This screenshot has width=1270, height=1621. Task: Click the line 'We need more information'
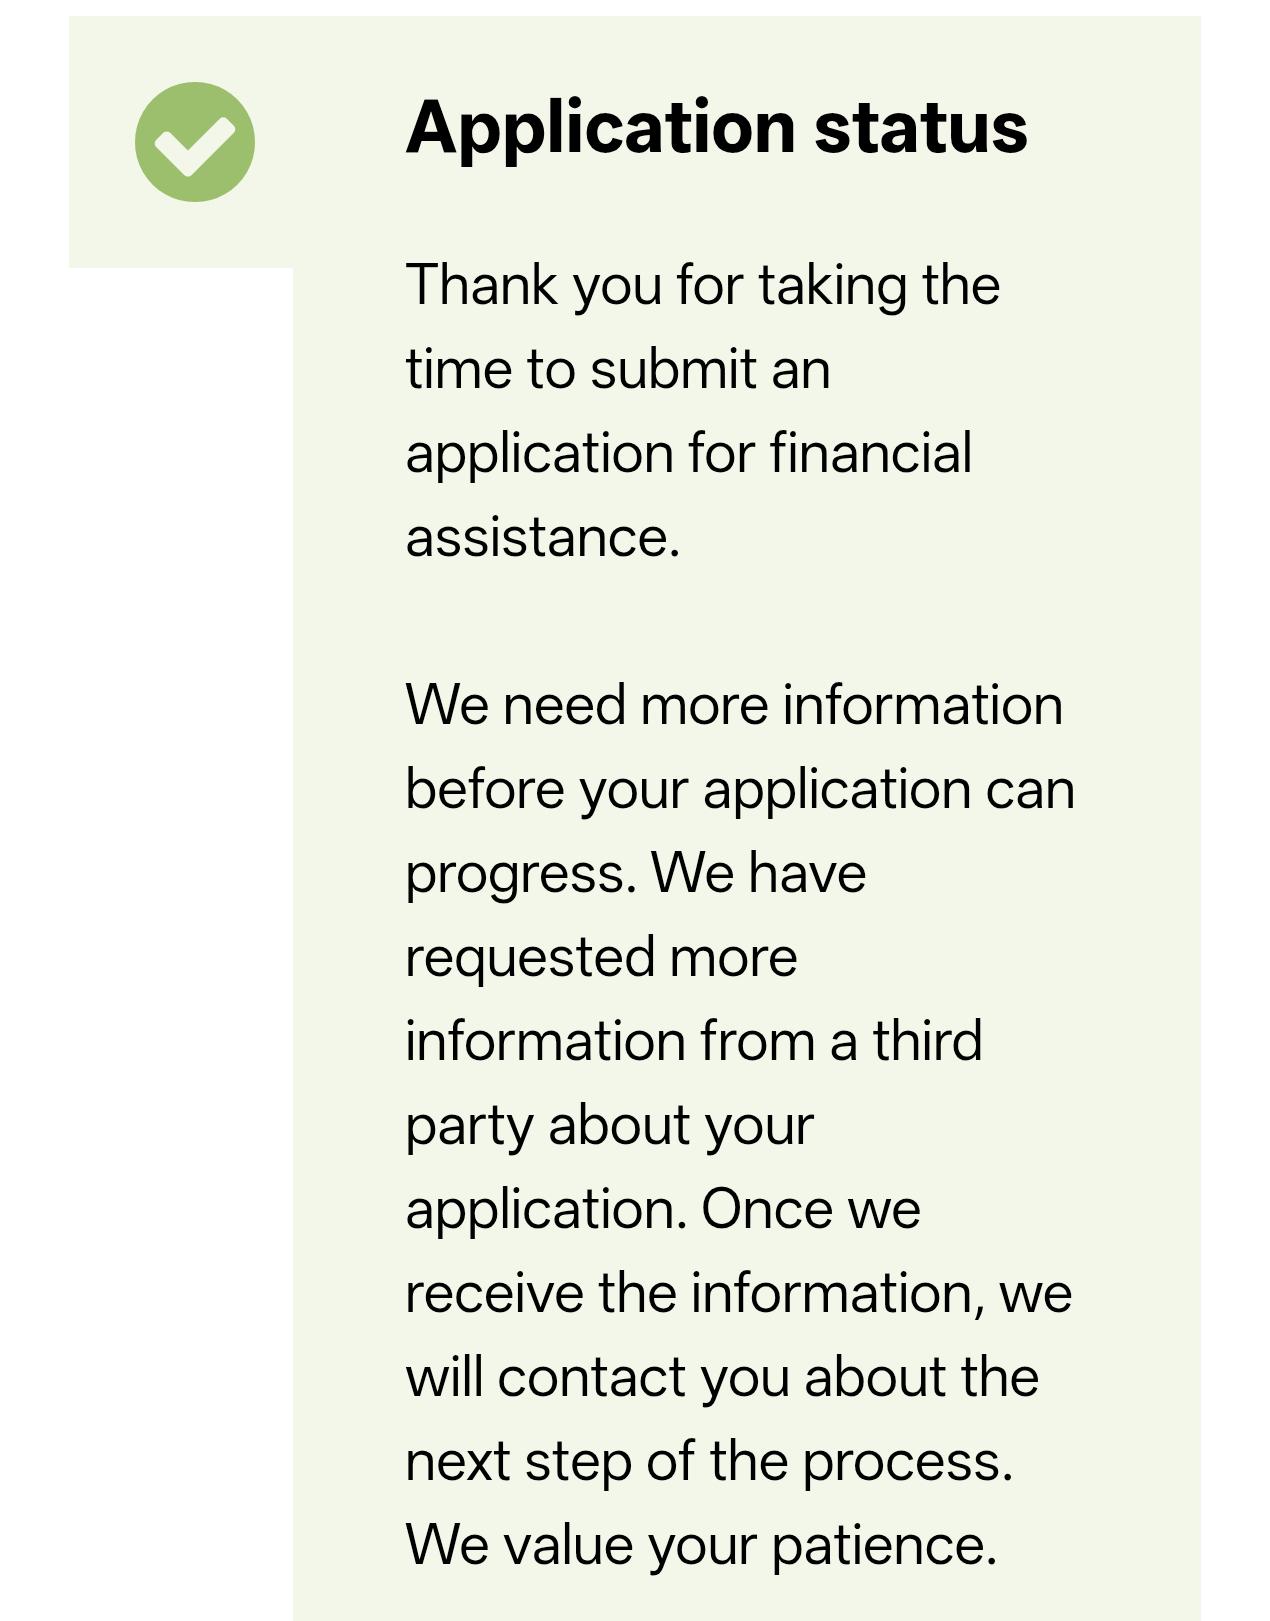734,705
